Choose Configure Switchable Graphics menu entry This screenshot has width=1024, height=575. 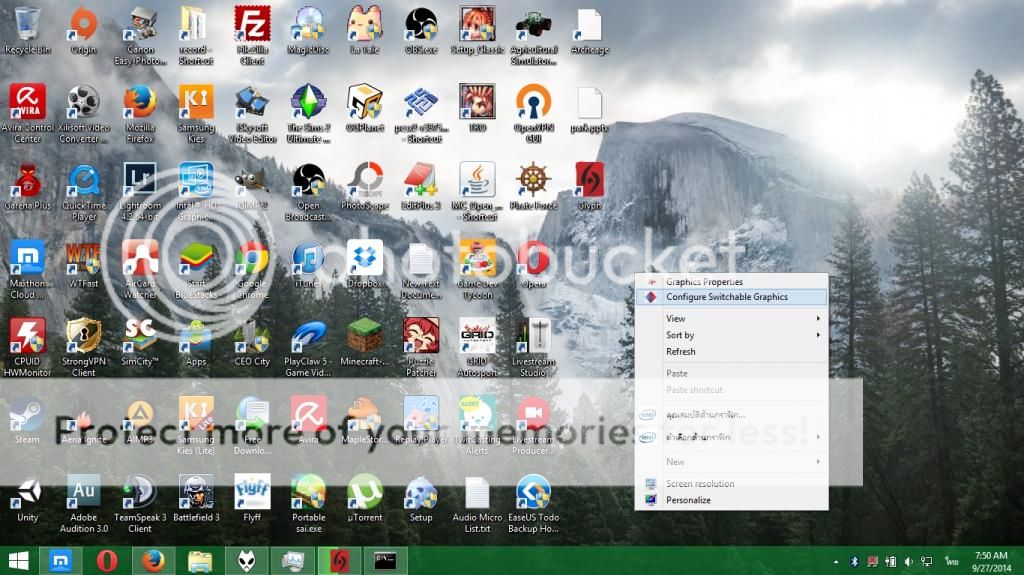(727, 297)
